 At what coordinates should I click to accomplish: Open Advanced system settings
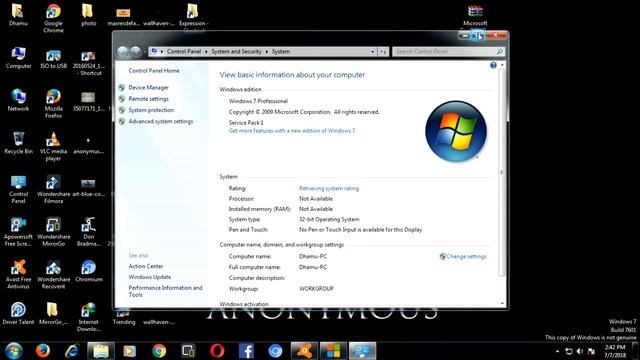[160, 121]
